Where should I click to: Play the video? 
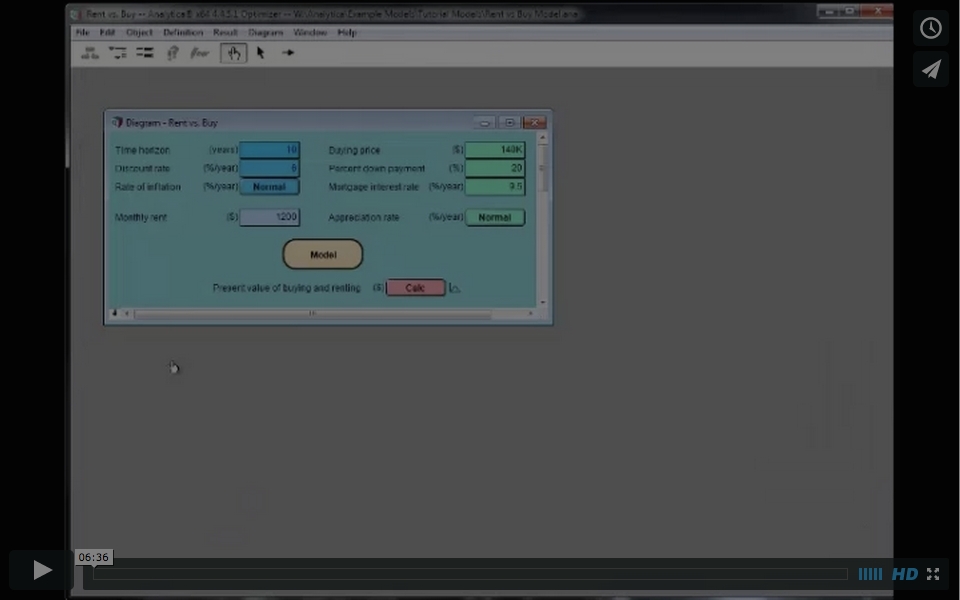(x=42, y=570)
